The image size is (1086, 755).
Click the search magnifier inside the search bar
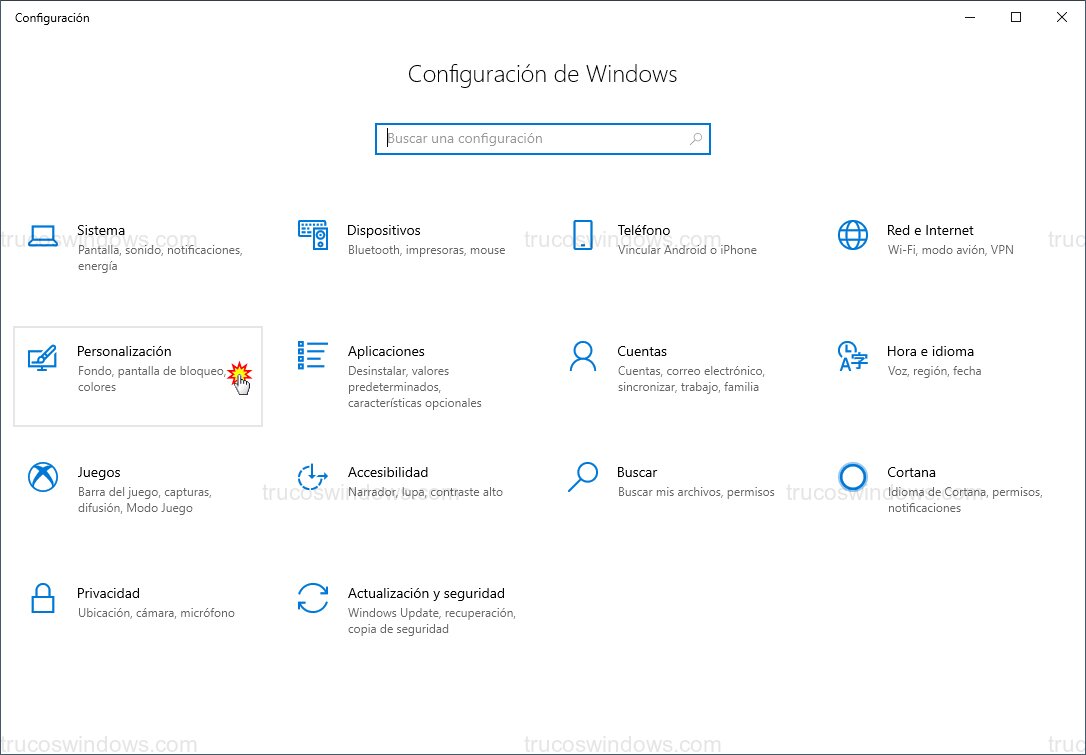pyautogui.click(x=695, y=138)
